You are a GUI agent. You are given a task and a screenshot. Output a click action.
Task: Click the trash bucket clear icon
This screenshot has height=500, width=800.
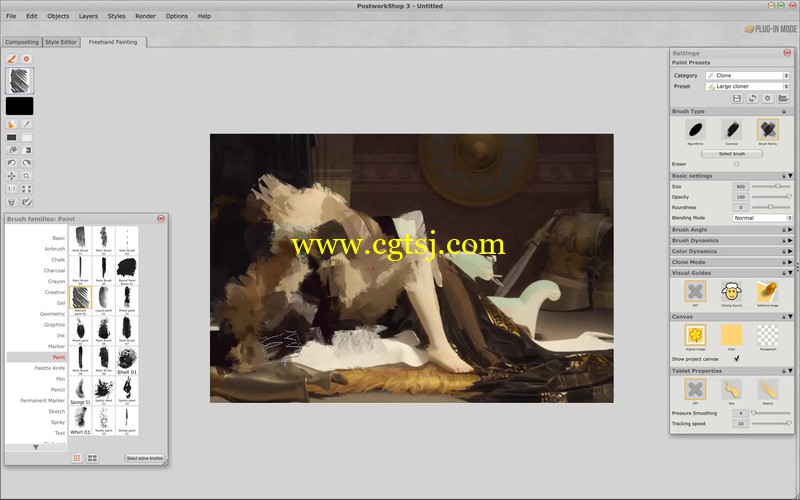coord(12,202)
